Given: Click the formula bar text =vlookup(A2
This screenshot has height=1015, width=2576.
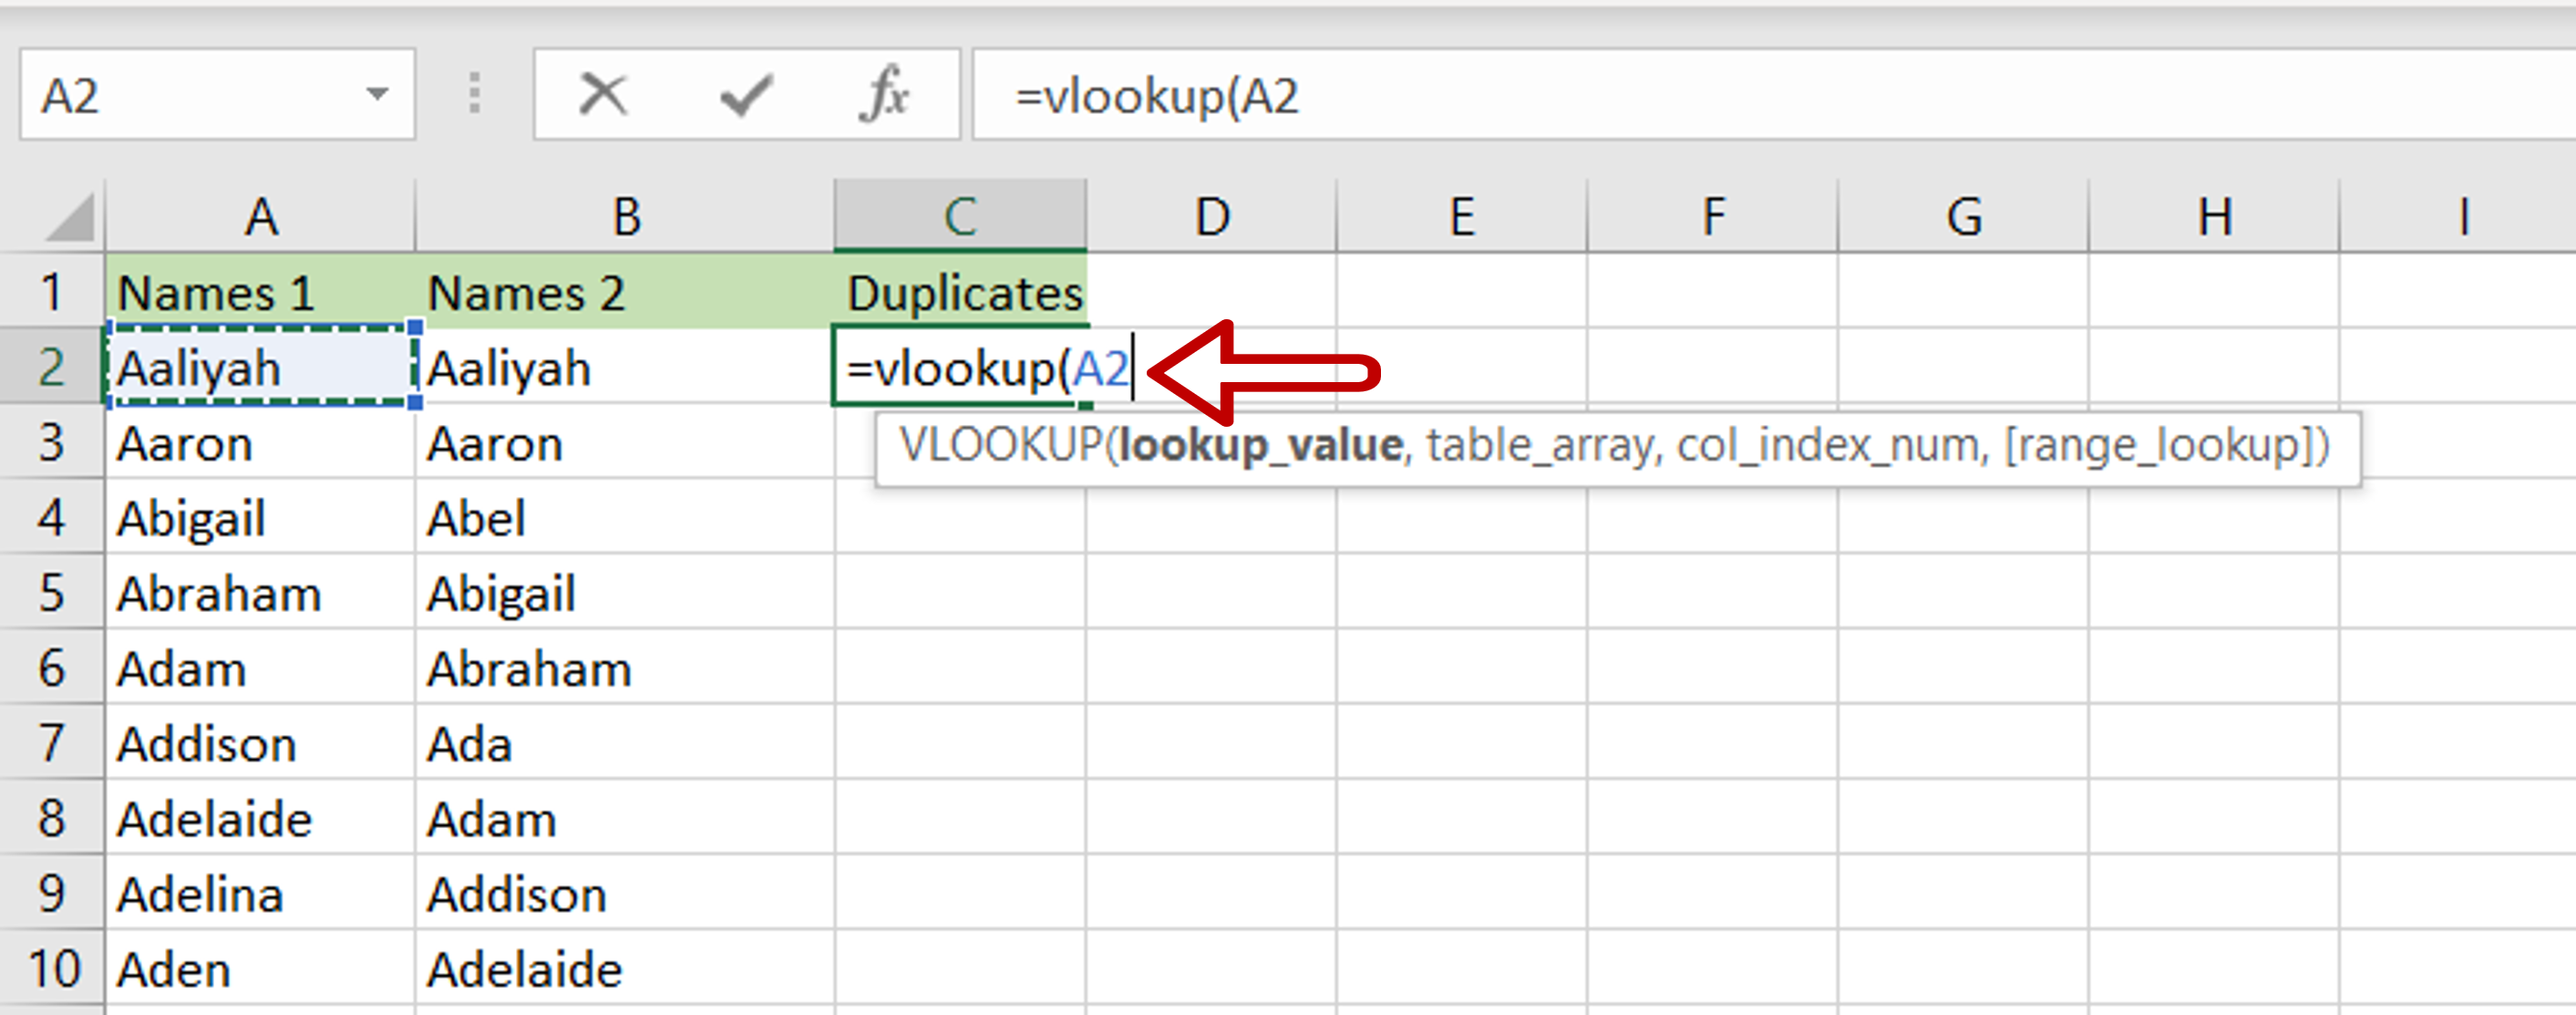Looking at the screenshot, I should click(x=1157, y=97).
